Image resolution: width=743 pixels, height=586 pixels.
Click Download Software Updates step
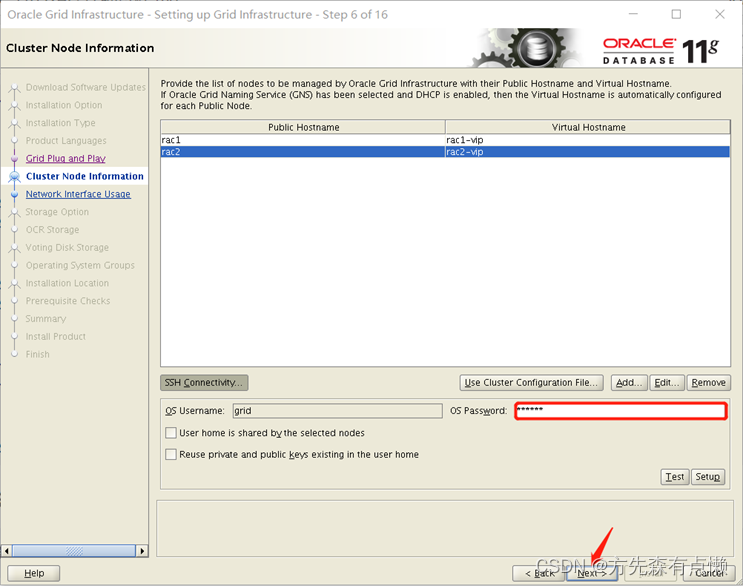click(x=86, y=88)
